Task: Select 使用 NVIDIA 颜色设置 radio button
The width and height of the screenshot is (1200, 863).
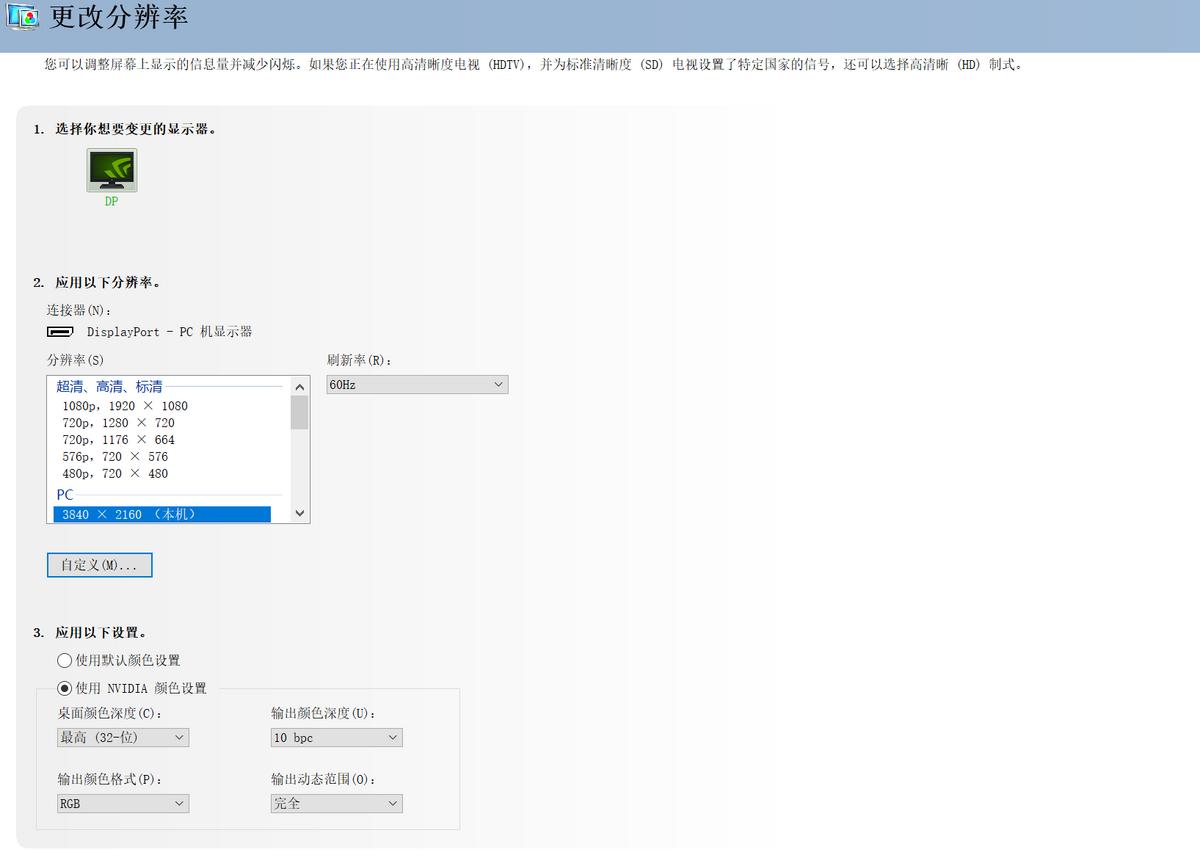Action: coord(65,688)
